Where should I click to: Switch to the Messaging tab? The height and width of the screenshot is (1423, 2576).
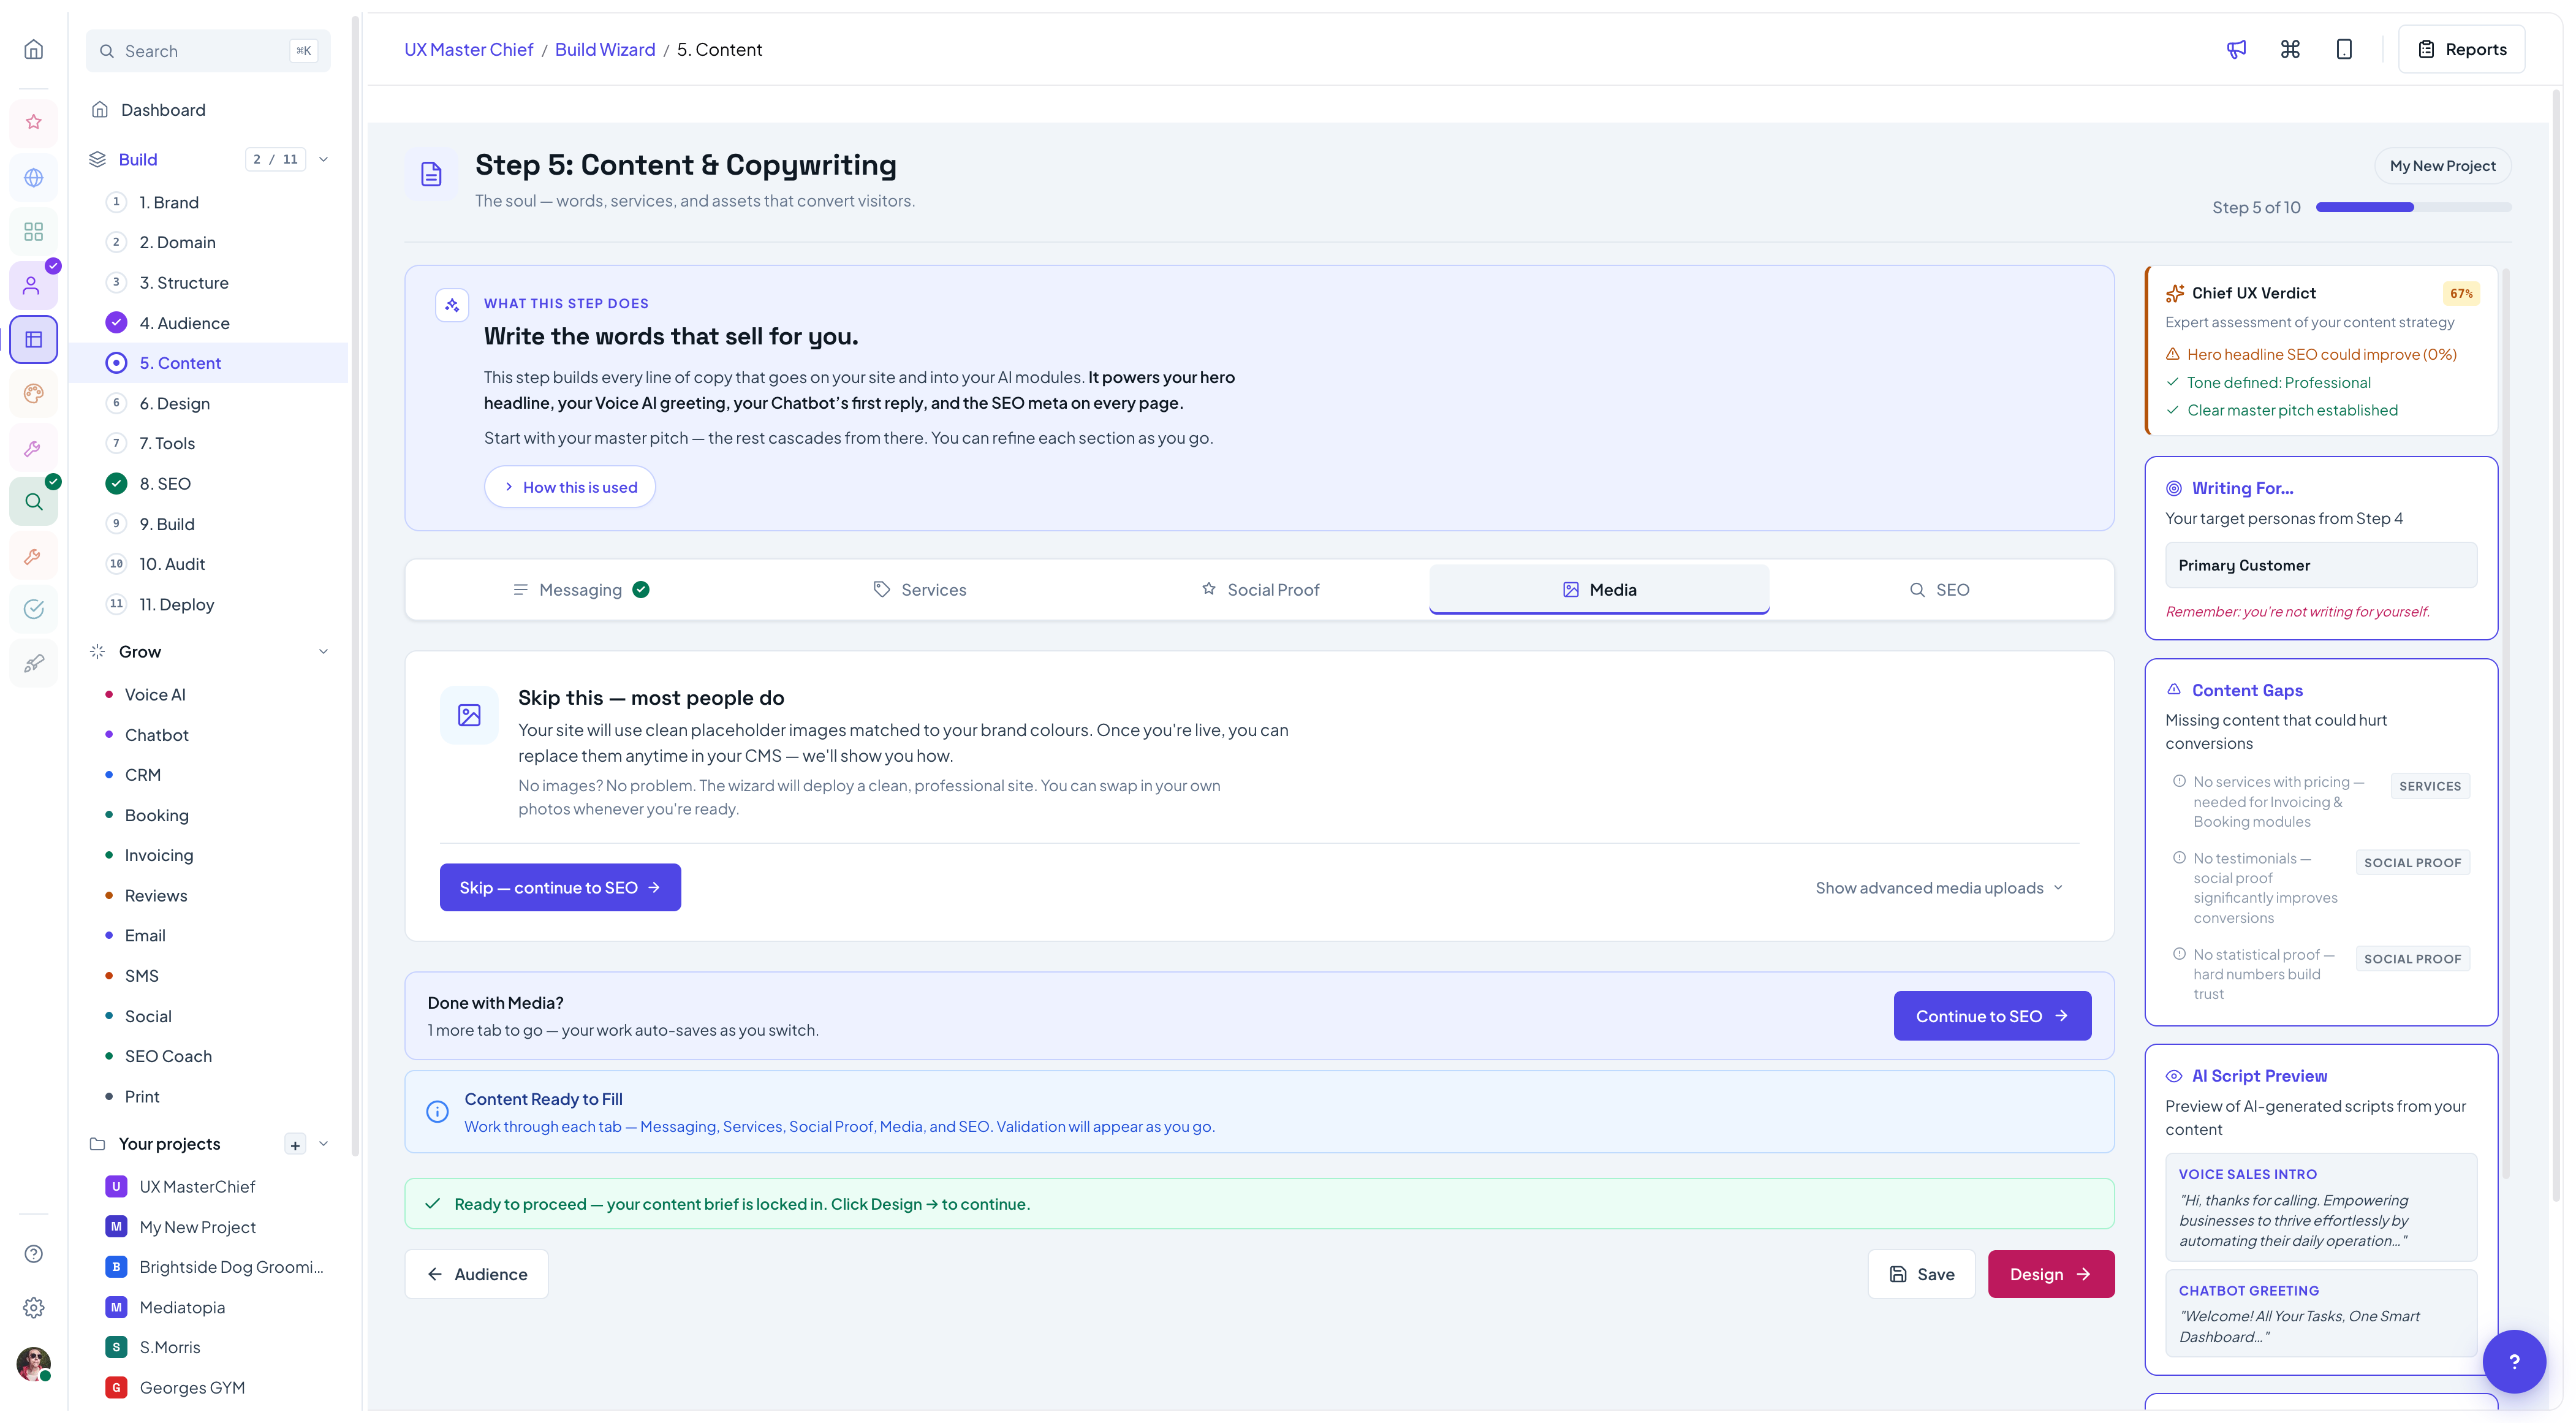[x=580, y=590]
